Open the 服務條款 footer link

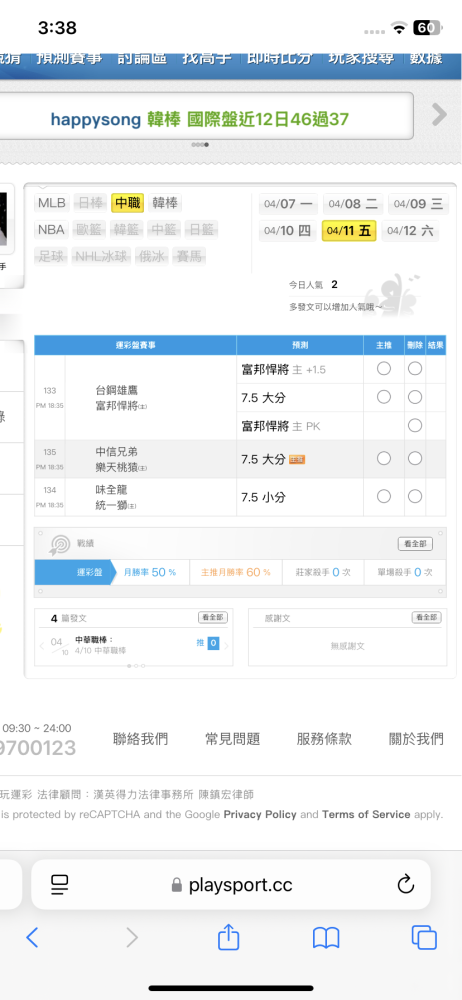(x=324, y=739)
